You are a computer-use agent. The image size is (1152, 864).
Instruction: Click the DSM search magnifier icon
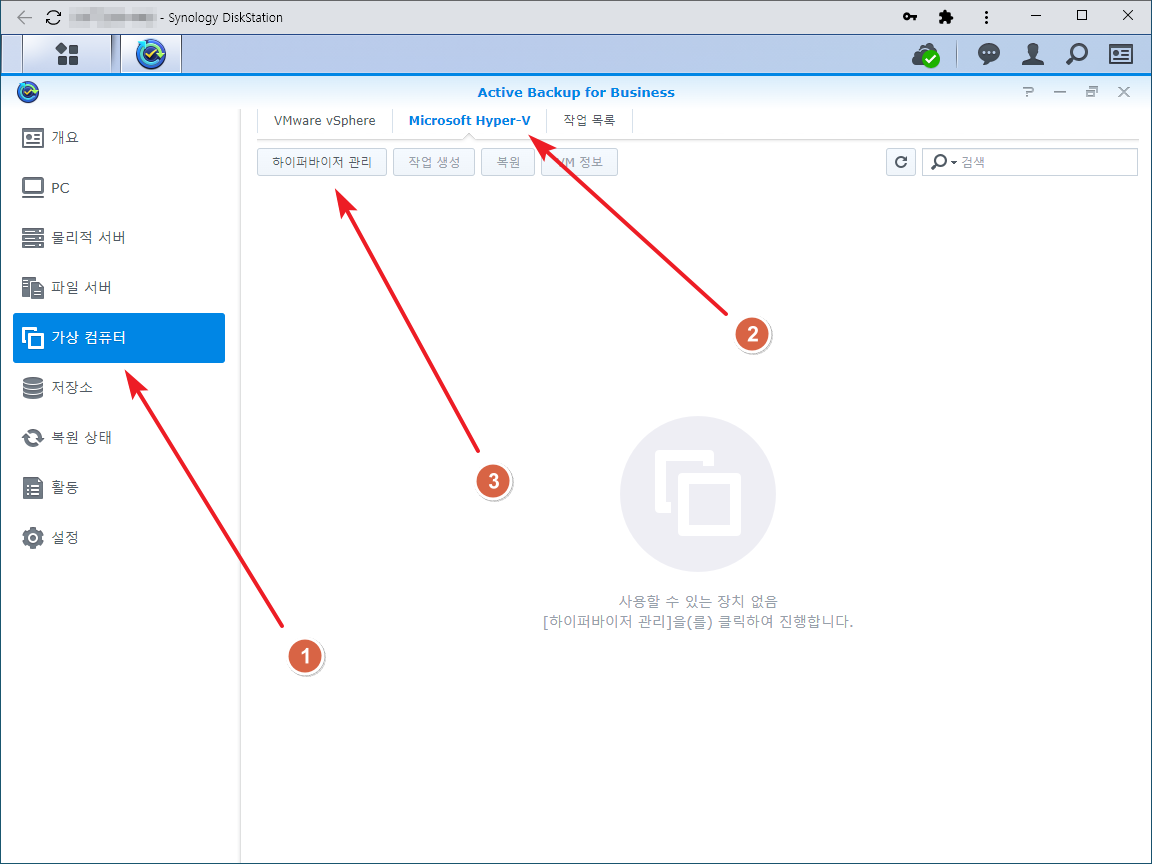click(1077, 54)
